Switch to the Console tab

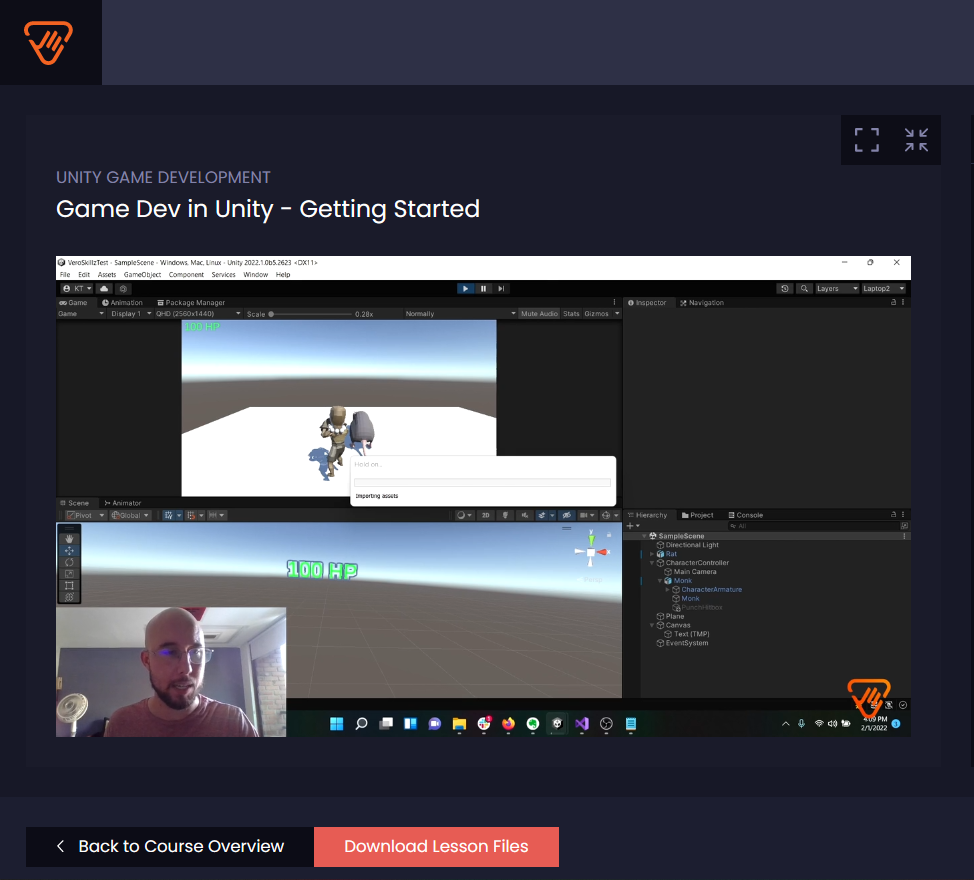click(745, 515)
